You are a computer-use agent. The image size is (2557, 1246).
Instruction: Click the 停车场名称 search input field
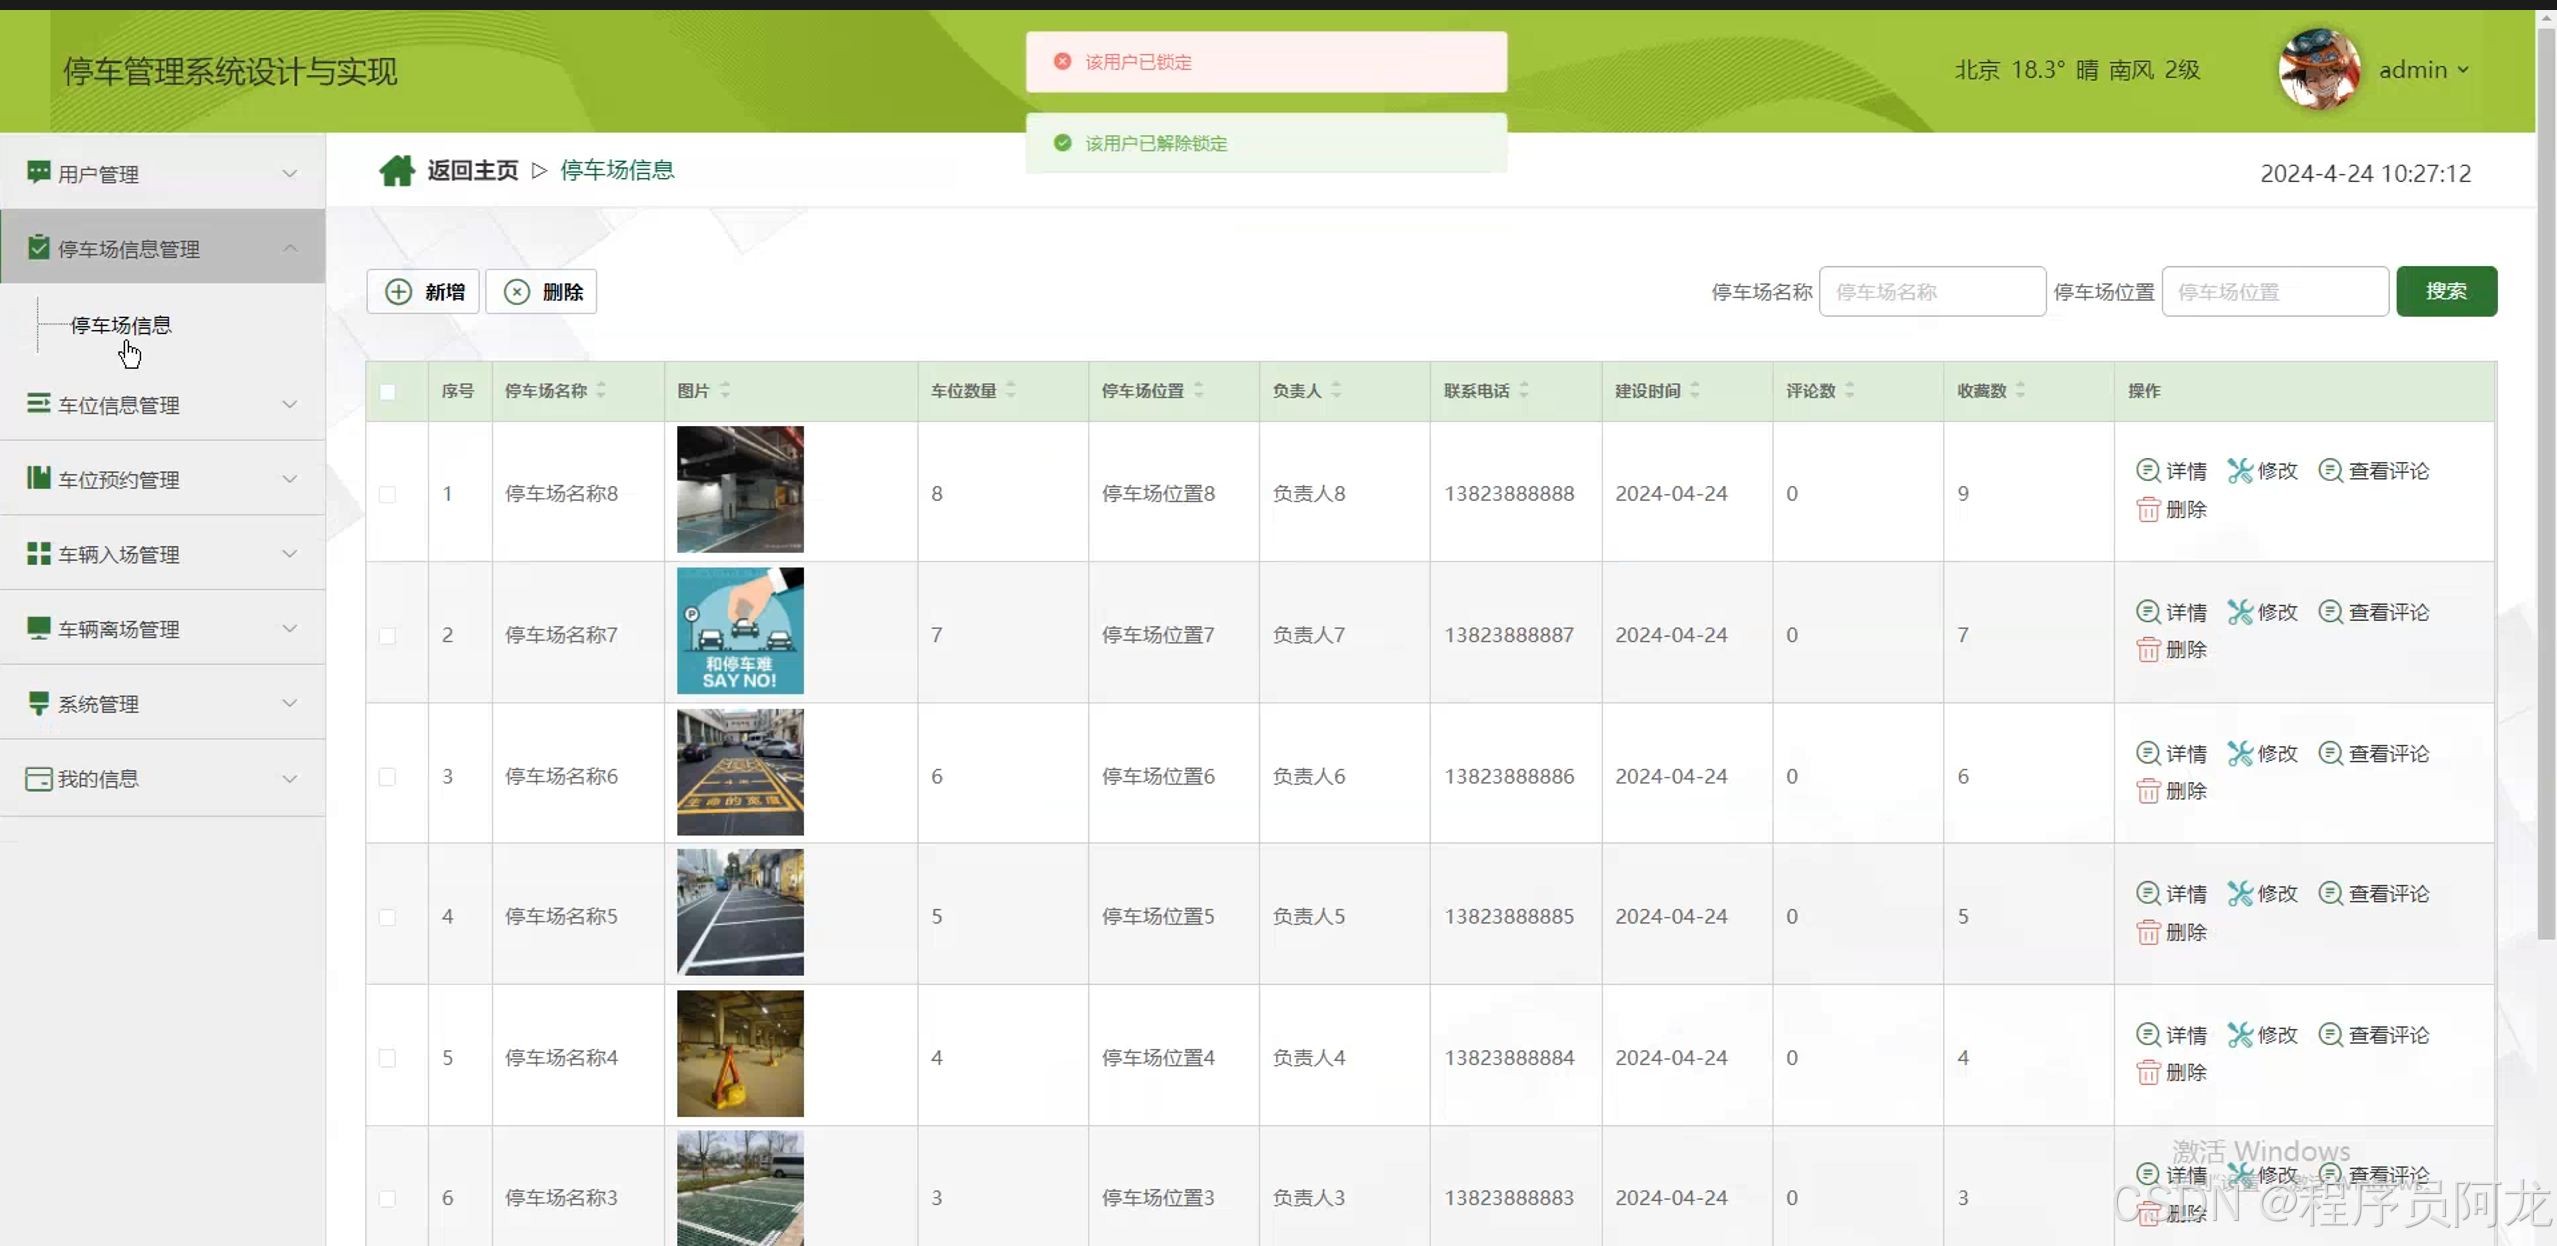click(1931, 292)
